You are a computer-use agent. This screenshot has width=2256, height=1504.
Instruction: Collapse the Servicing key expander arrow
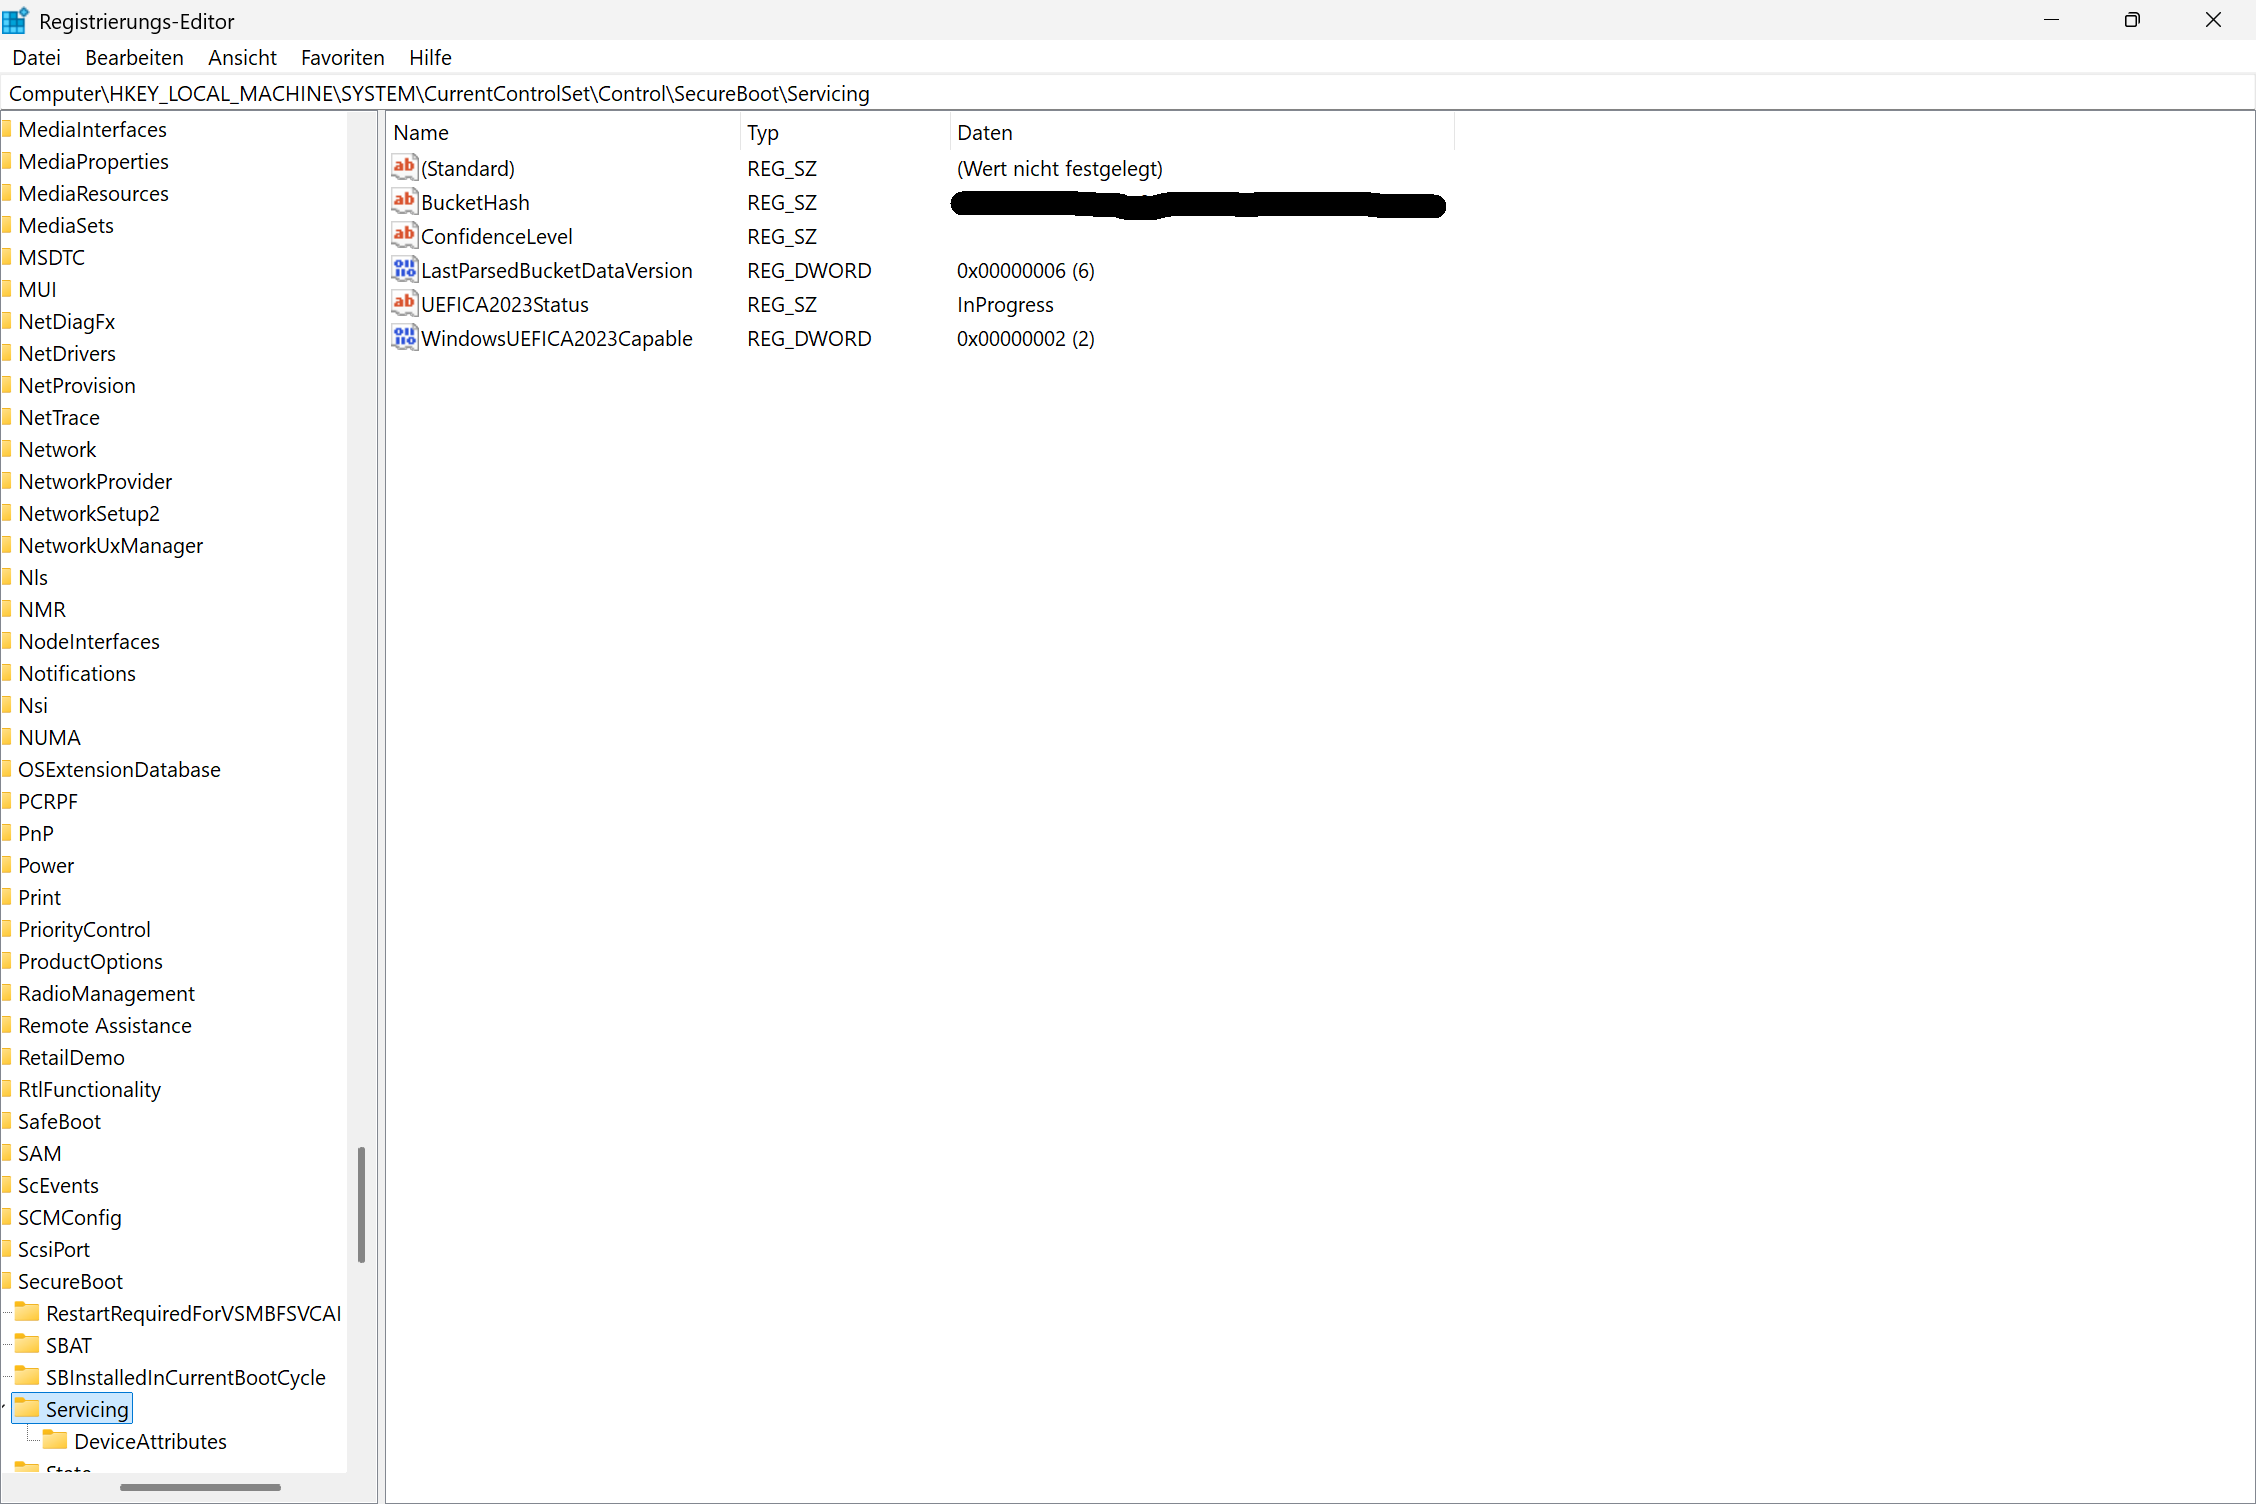pyautogui.click(x=4, y=1408)
